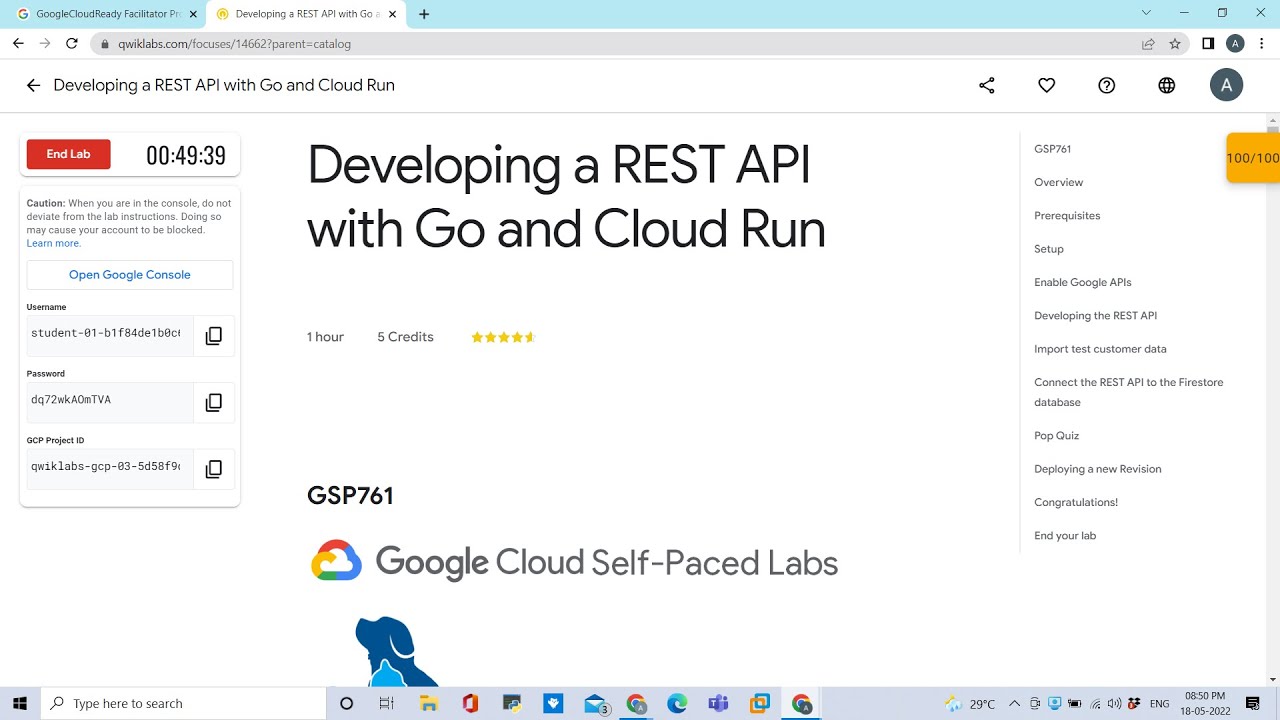Copy the Password with its copy icon
1280x720 pixels.
(214, 402)
